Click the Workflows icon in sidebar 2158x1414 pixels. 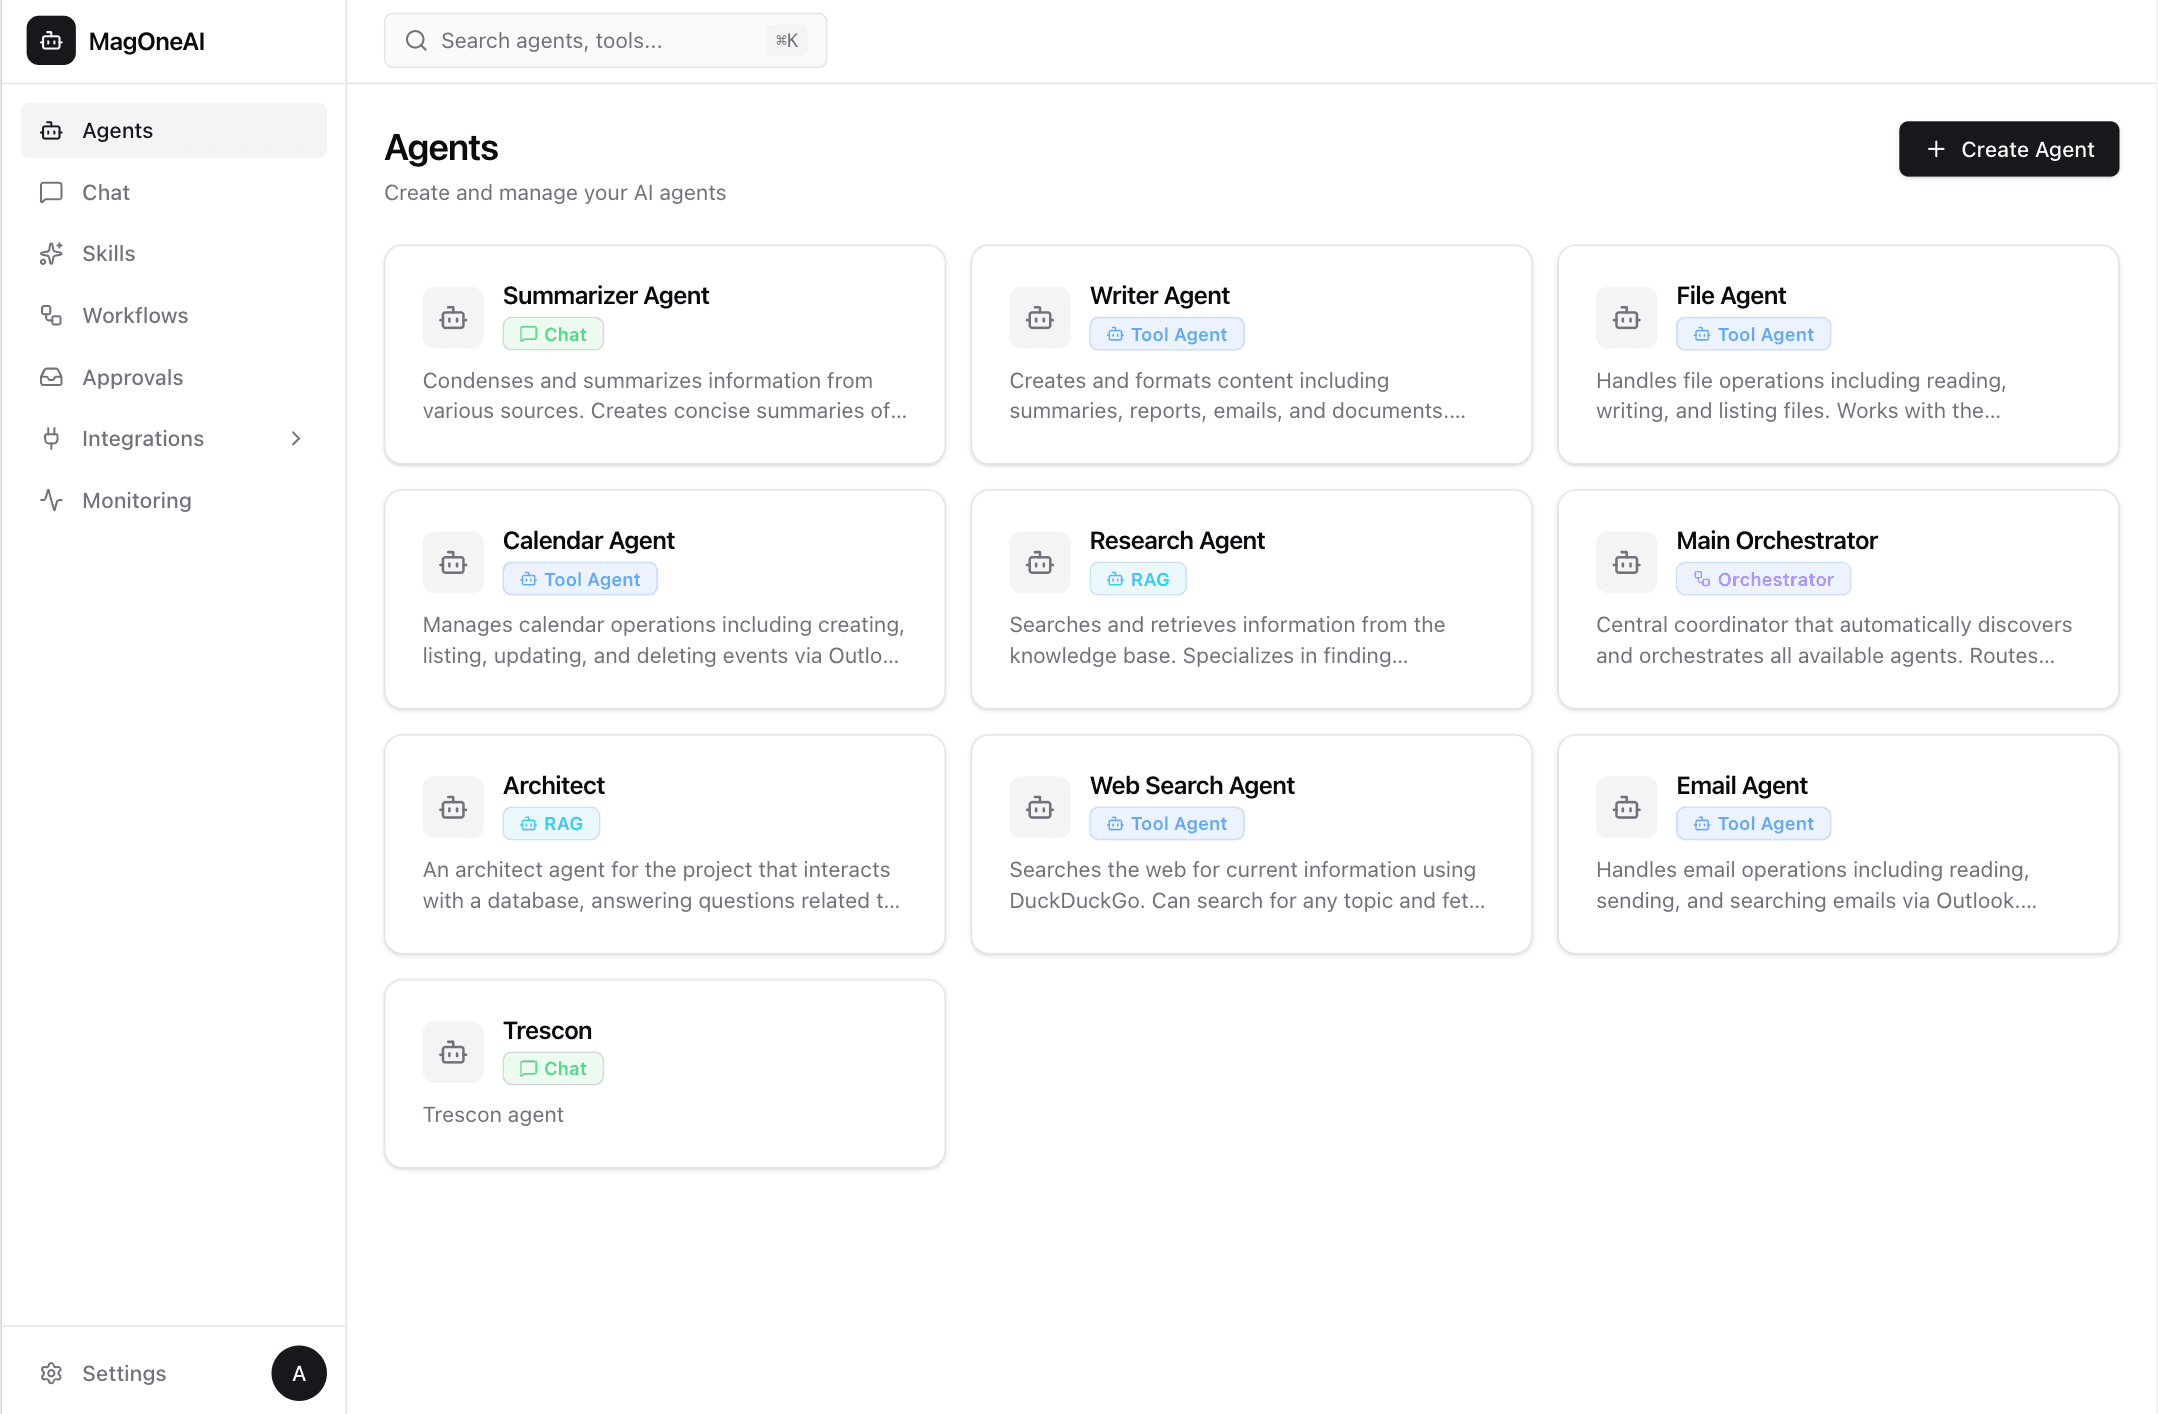point(51,316)
